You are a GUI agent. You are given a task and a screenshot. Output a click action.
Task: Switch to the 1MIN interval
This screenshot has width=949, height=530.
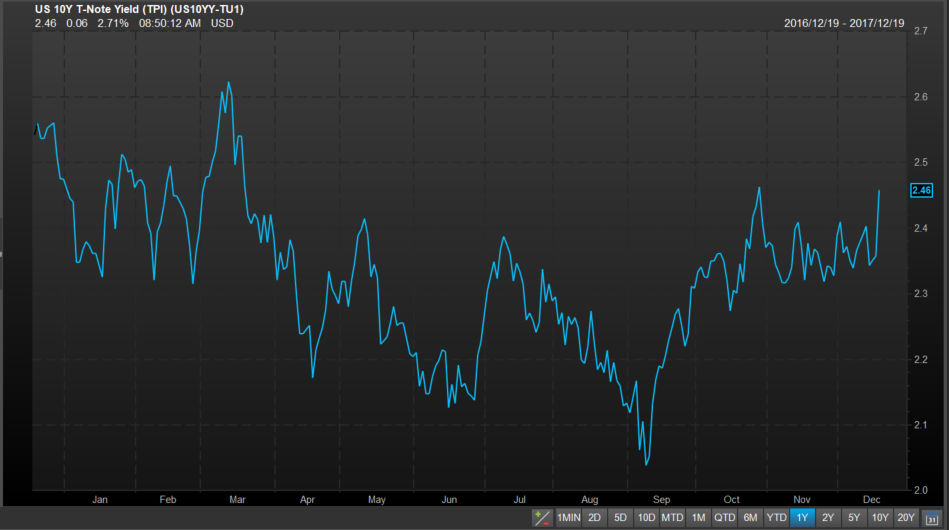[x=568, y=518]
